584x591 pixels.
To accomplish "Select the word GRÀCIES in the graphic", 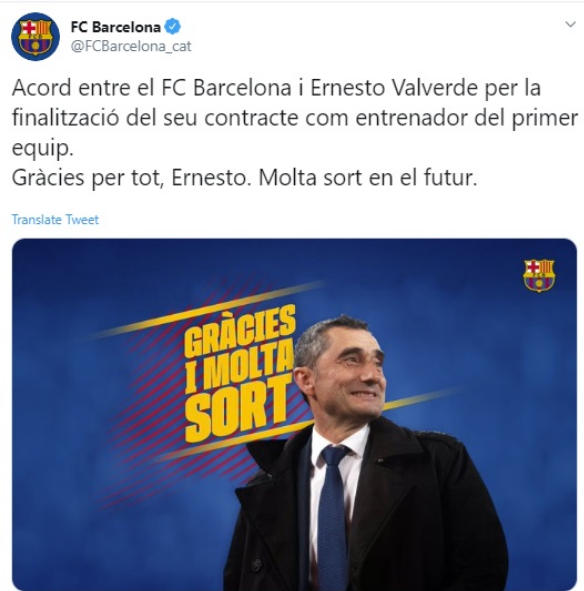I will (x=240, y=332).
